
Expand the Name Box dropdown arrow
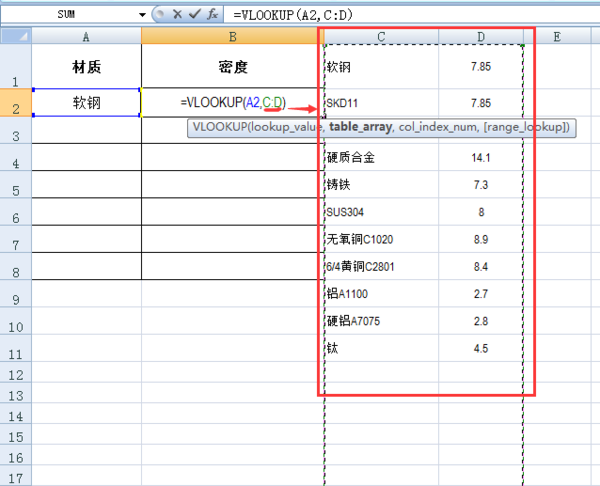pyautogui.click(x=142, y=15)
